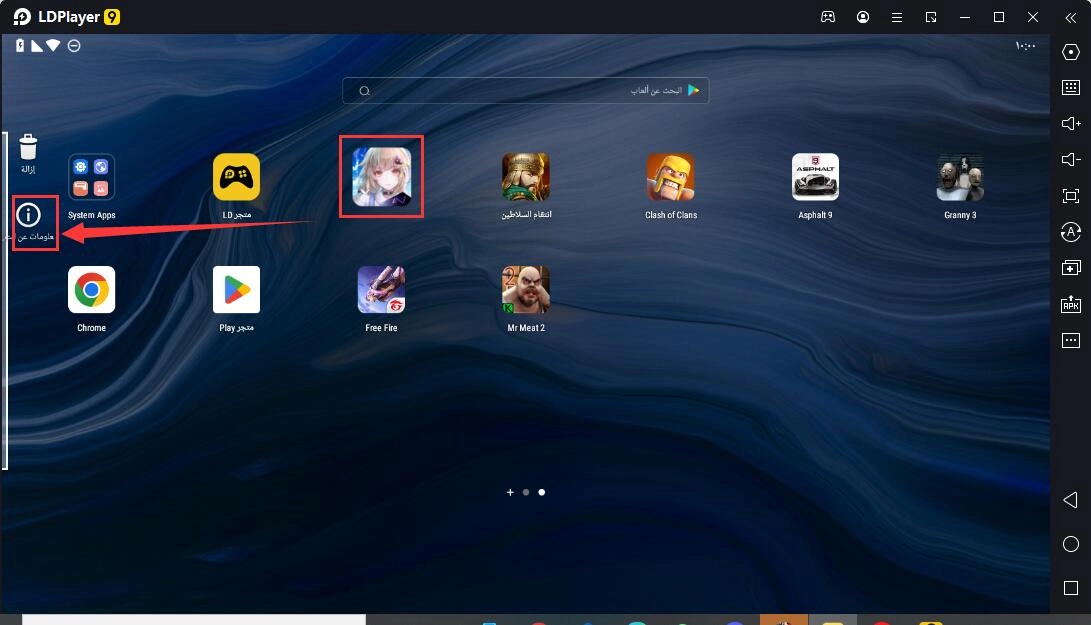Click the Google Play icon in search bar
This screenshot has width=1091, height=625.
pyautogui.click(x=693, y=90)
